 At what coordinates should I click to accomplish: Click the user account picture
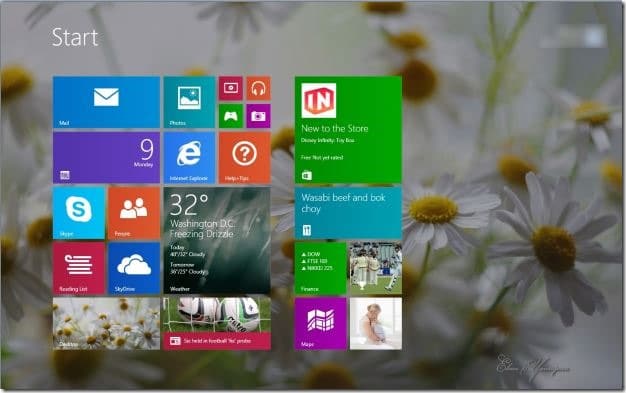click(594, 37)
